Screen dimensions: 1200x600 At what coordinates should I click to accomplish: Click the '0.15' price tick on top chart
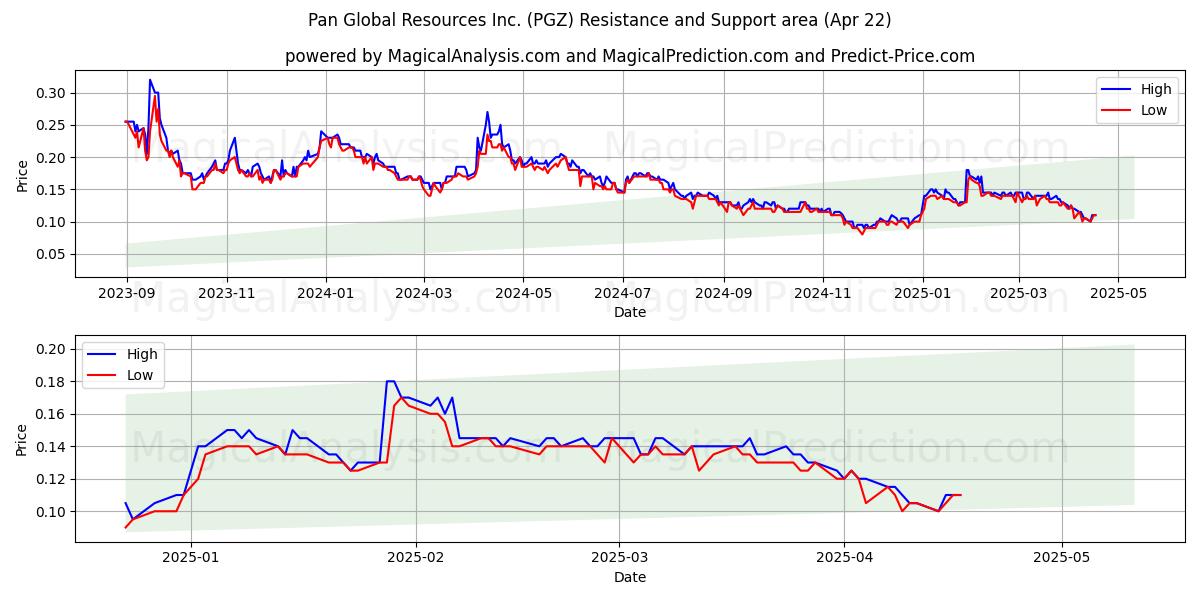pos(51,190)
